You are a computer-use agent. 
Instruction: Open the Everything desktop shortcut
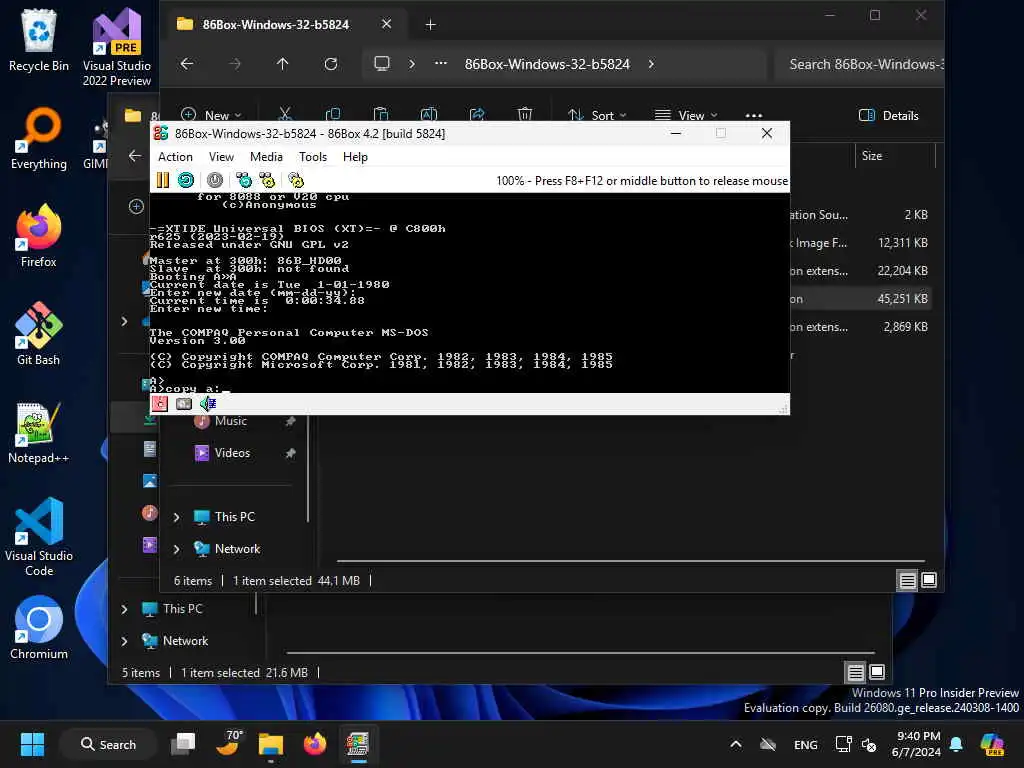(39, 138)
